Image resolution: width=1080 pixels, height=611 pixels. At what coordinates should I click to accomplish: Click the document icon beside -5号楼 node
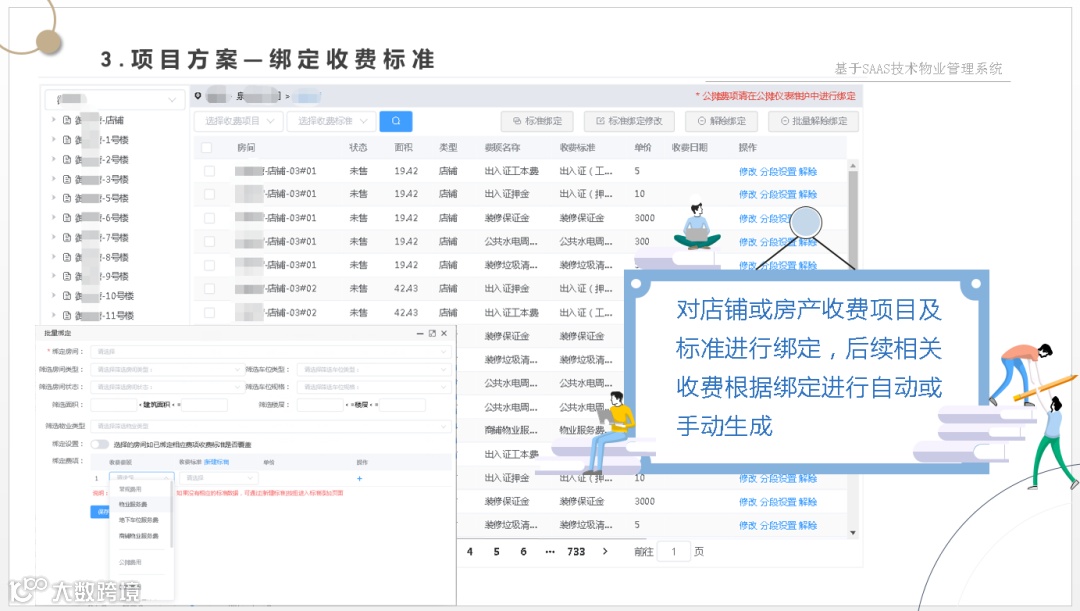point(67,198)
